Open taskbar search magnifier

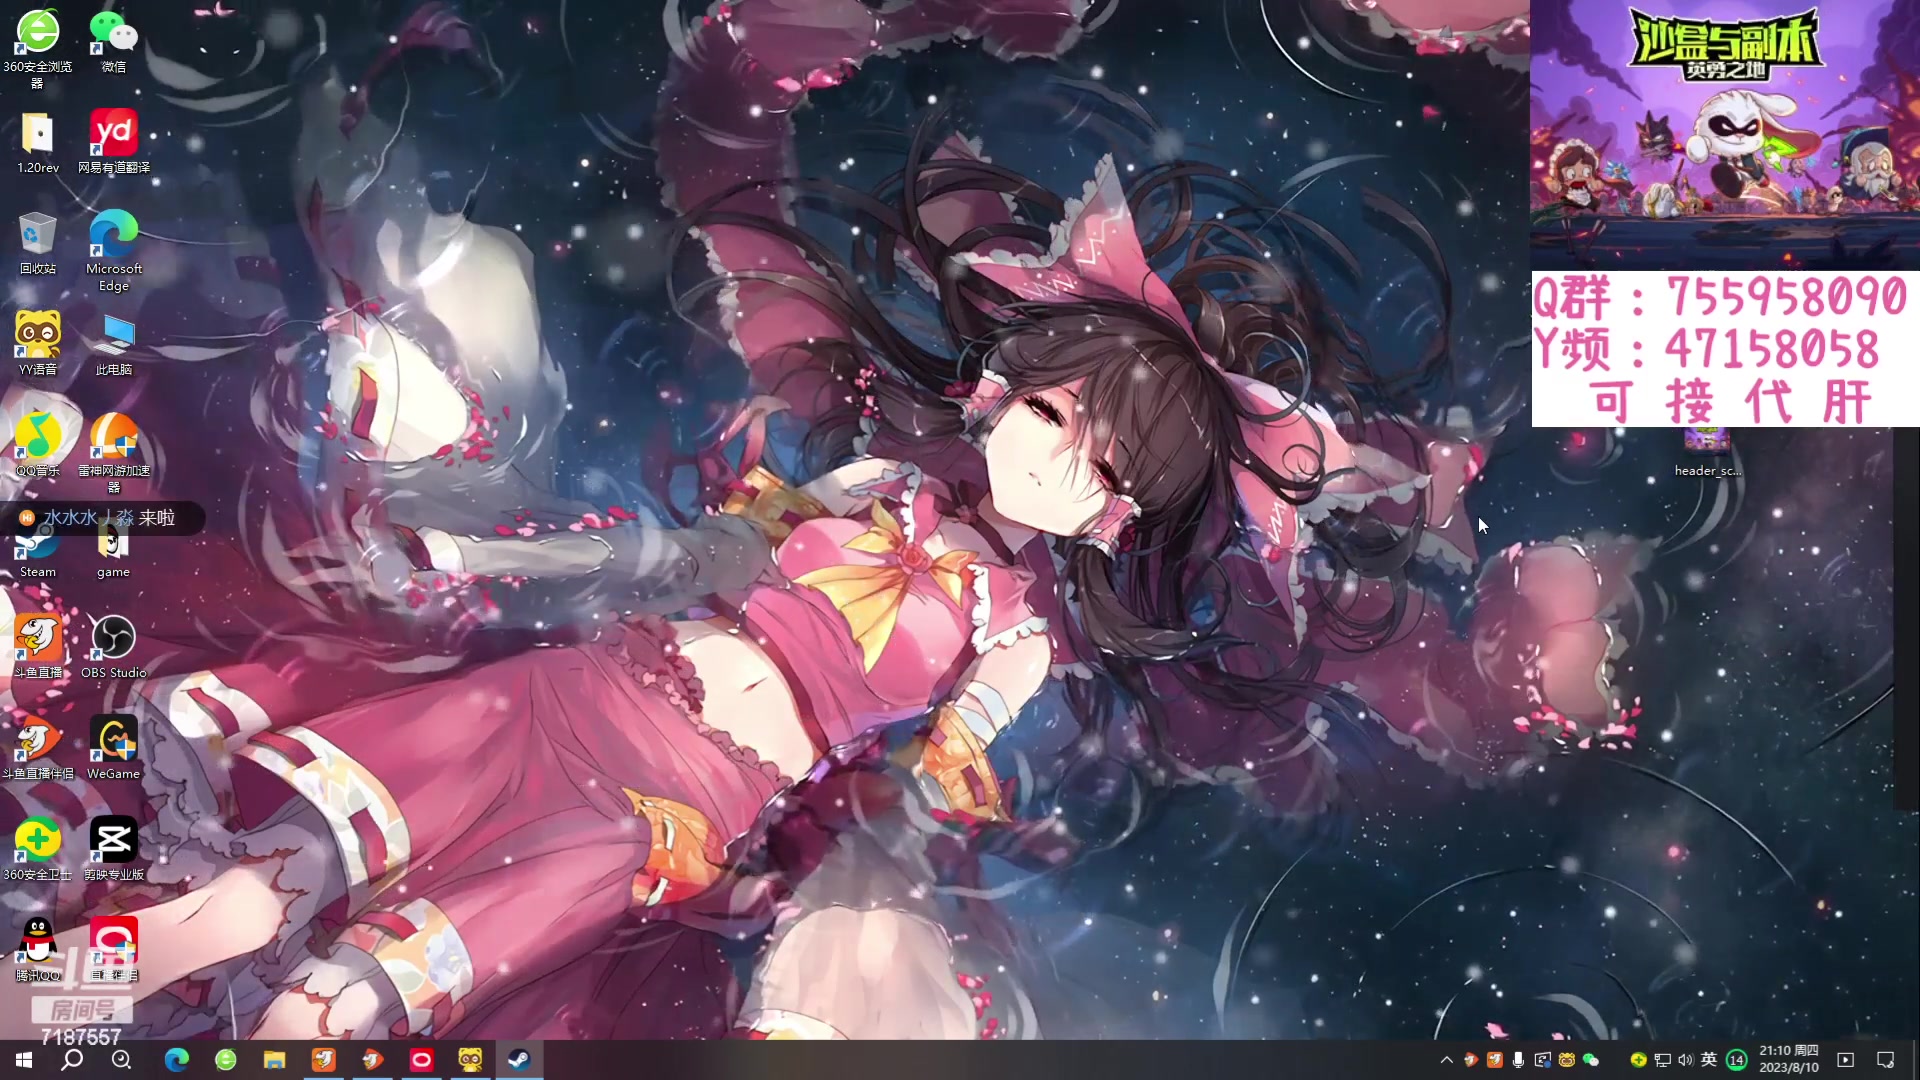coord(72,1060)
